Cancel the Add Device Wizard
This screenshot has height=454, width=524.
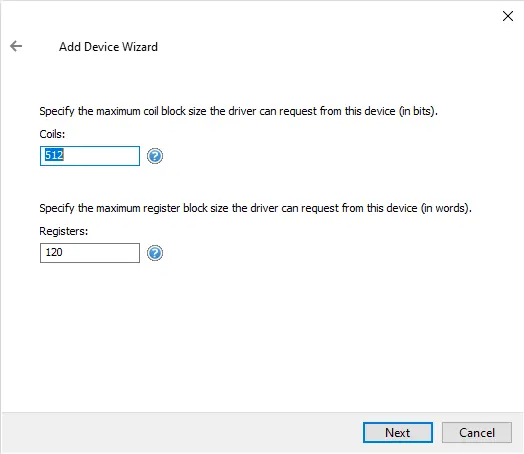477,433
